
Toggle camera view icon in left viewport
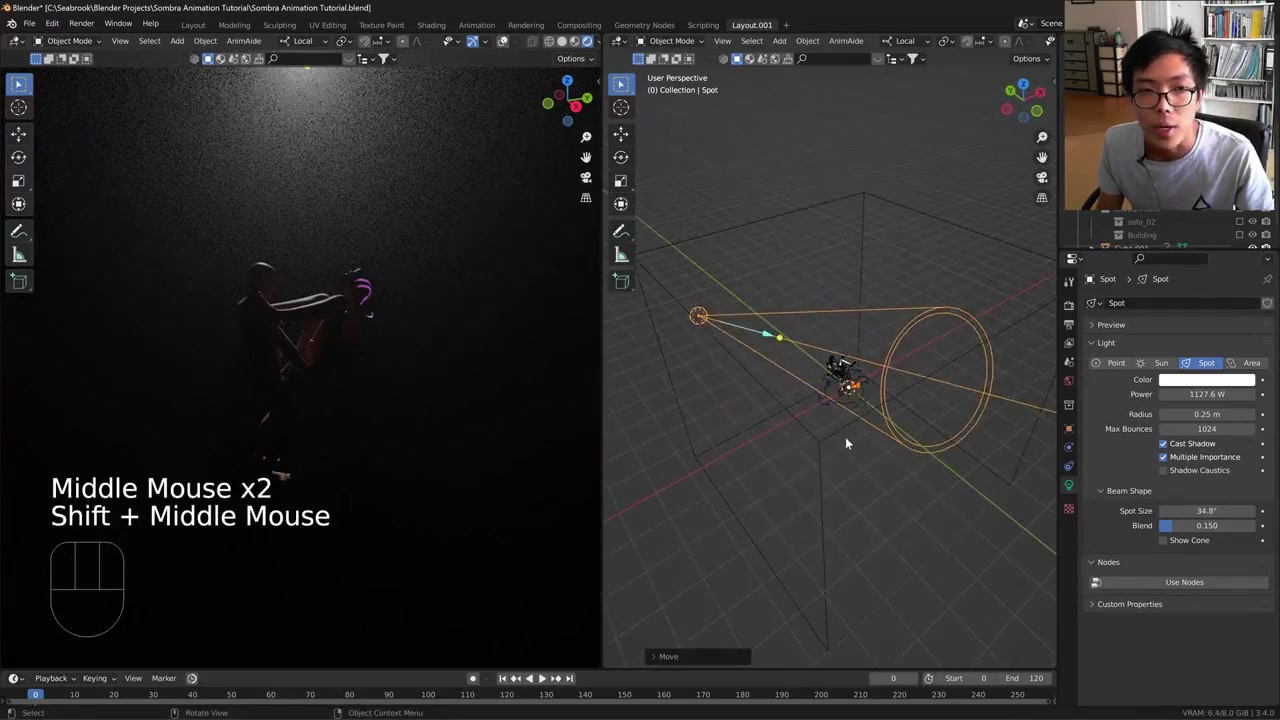[586, 177]
